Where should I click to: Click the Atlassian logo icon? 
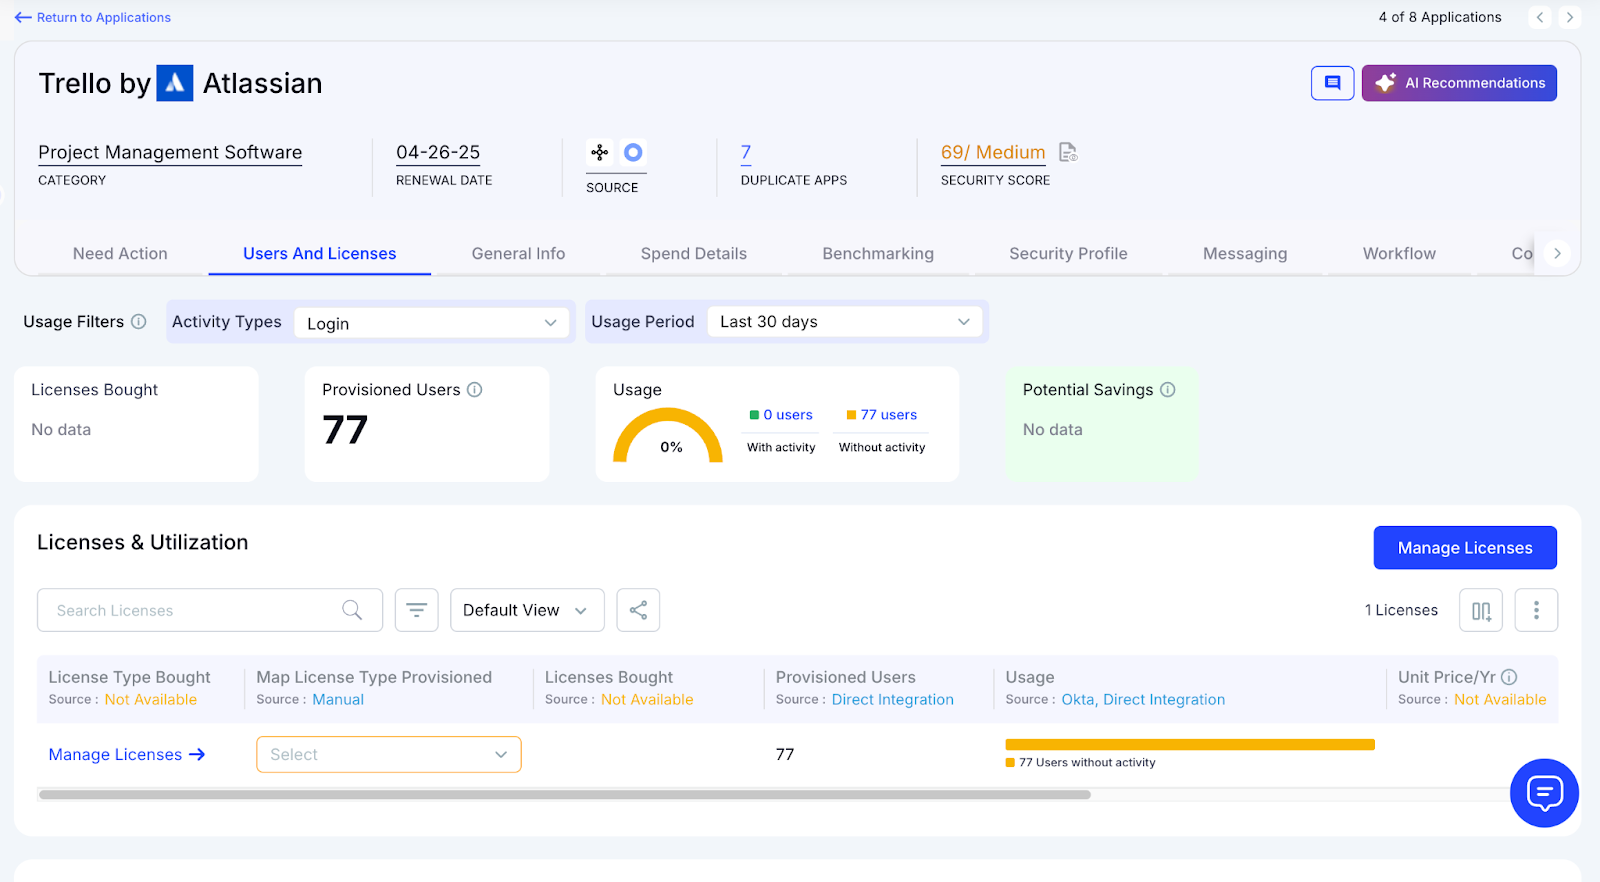(x=175, y=83)
